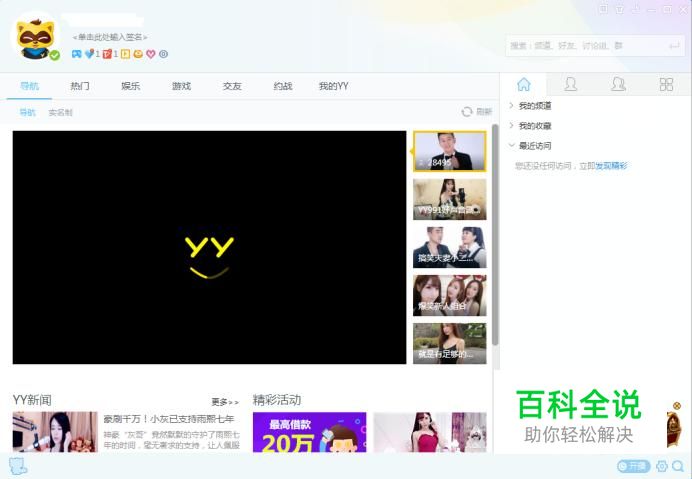Open the YY新闻 article thumbnail image
The image size is (692, 479).
click(55, 432)
